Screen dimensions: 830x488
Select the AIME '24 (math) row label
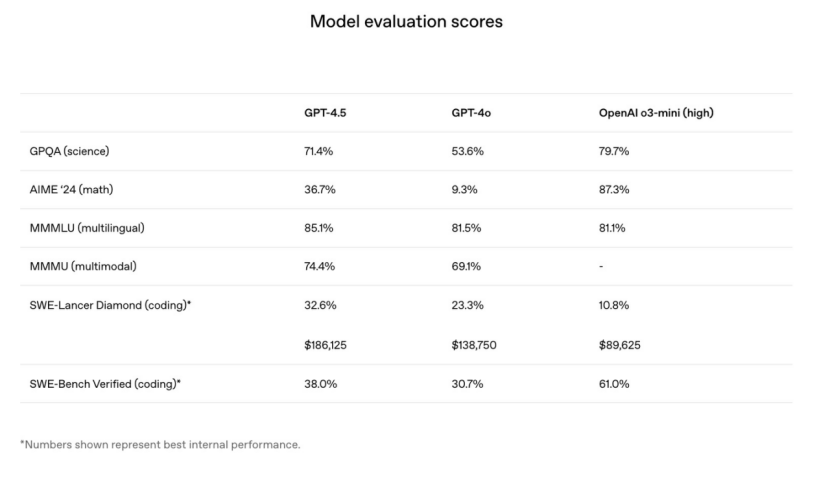point(73,190)
